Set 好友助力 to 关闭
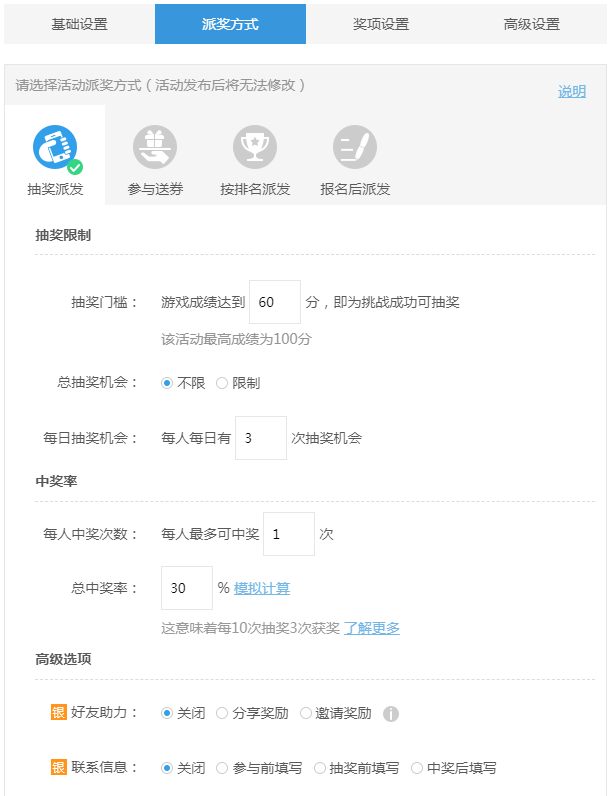The height and width of the screenshot is (796, 611). click(167, 713)
